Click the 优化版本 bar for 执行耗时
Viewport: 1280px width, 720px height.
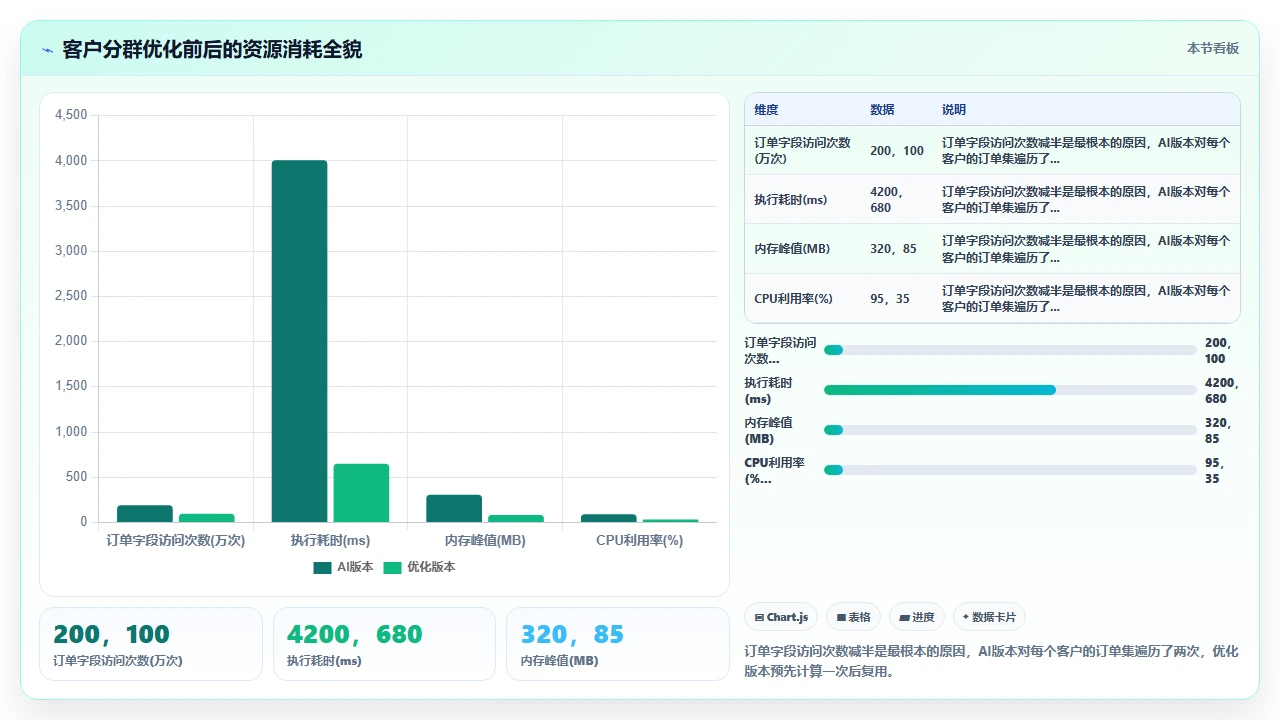361,493
